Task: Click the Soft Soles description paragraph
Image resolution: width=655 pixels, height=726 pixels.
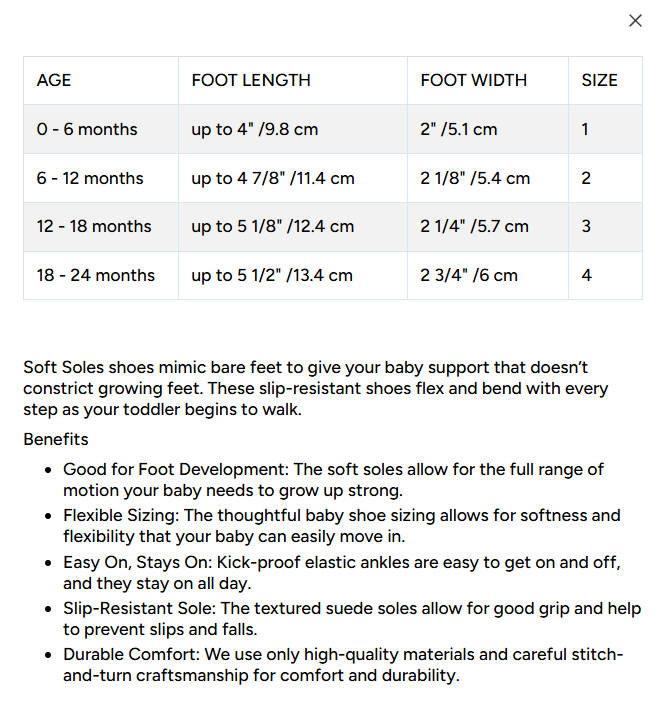Action: [x=316, y=388]
